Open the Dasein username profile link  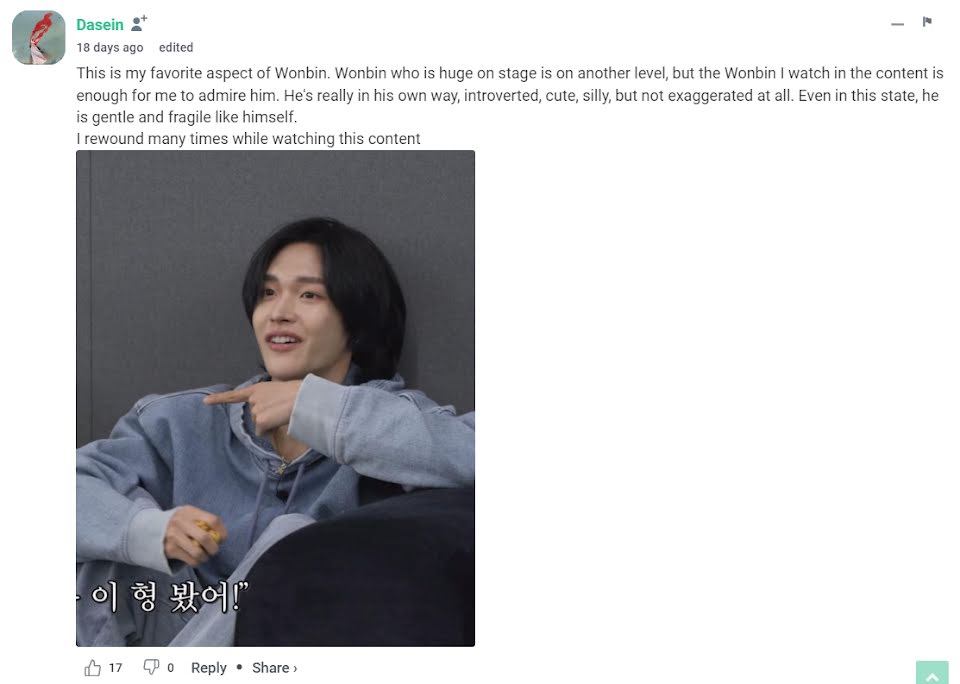click(100, 24)
